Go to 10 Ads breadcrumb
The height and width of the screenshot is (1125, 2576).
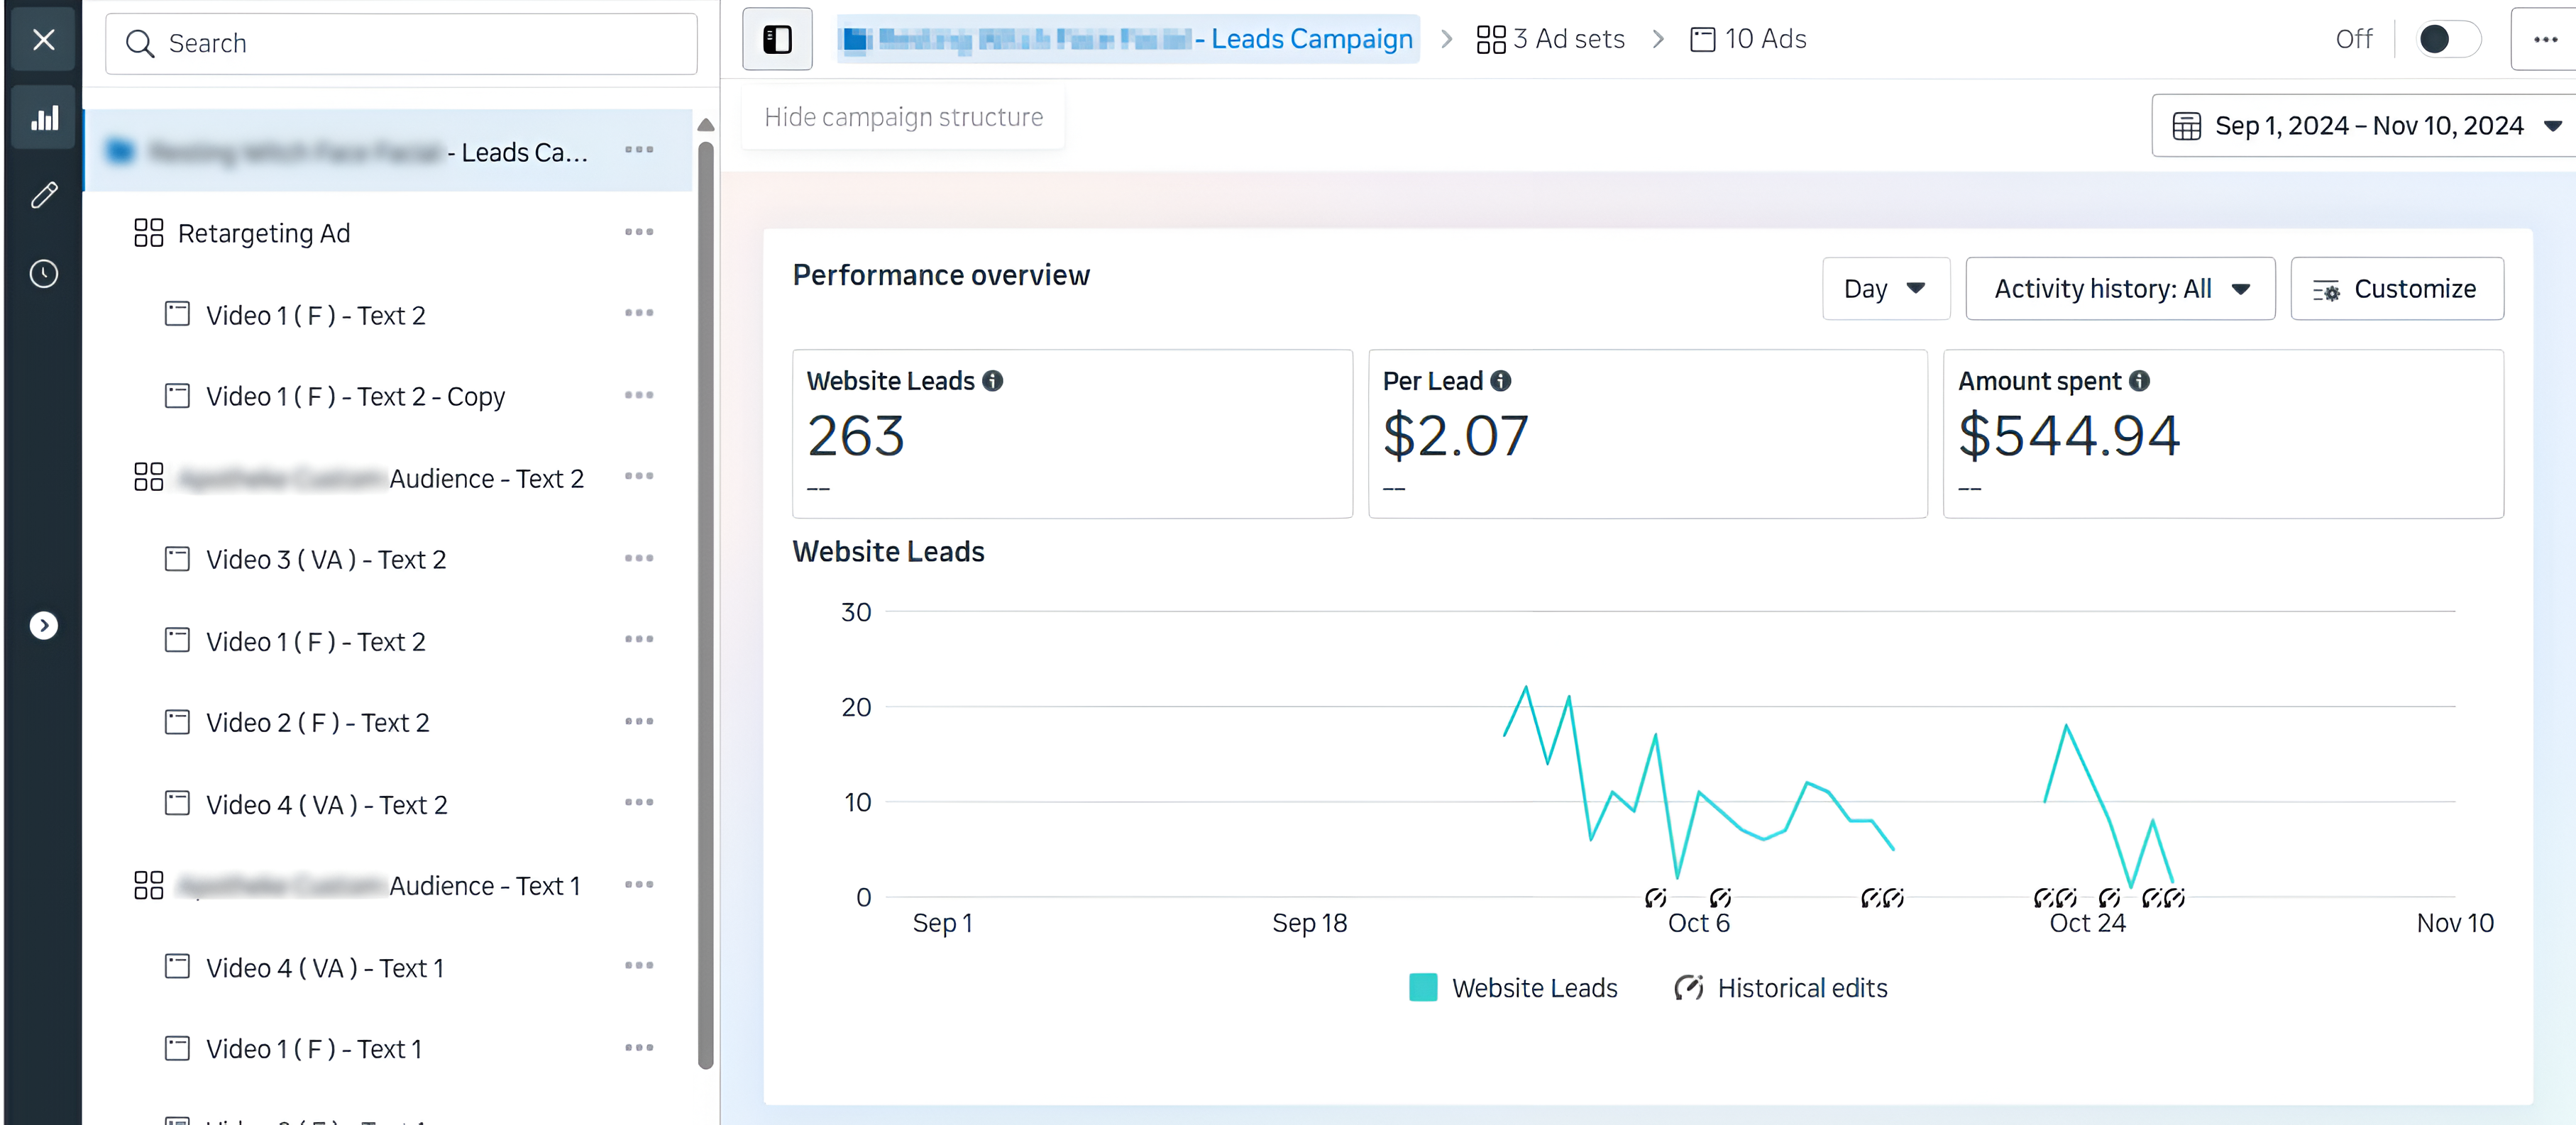(1748, 40)
